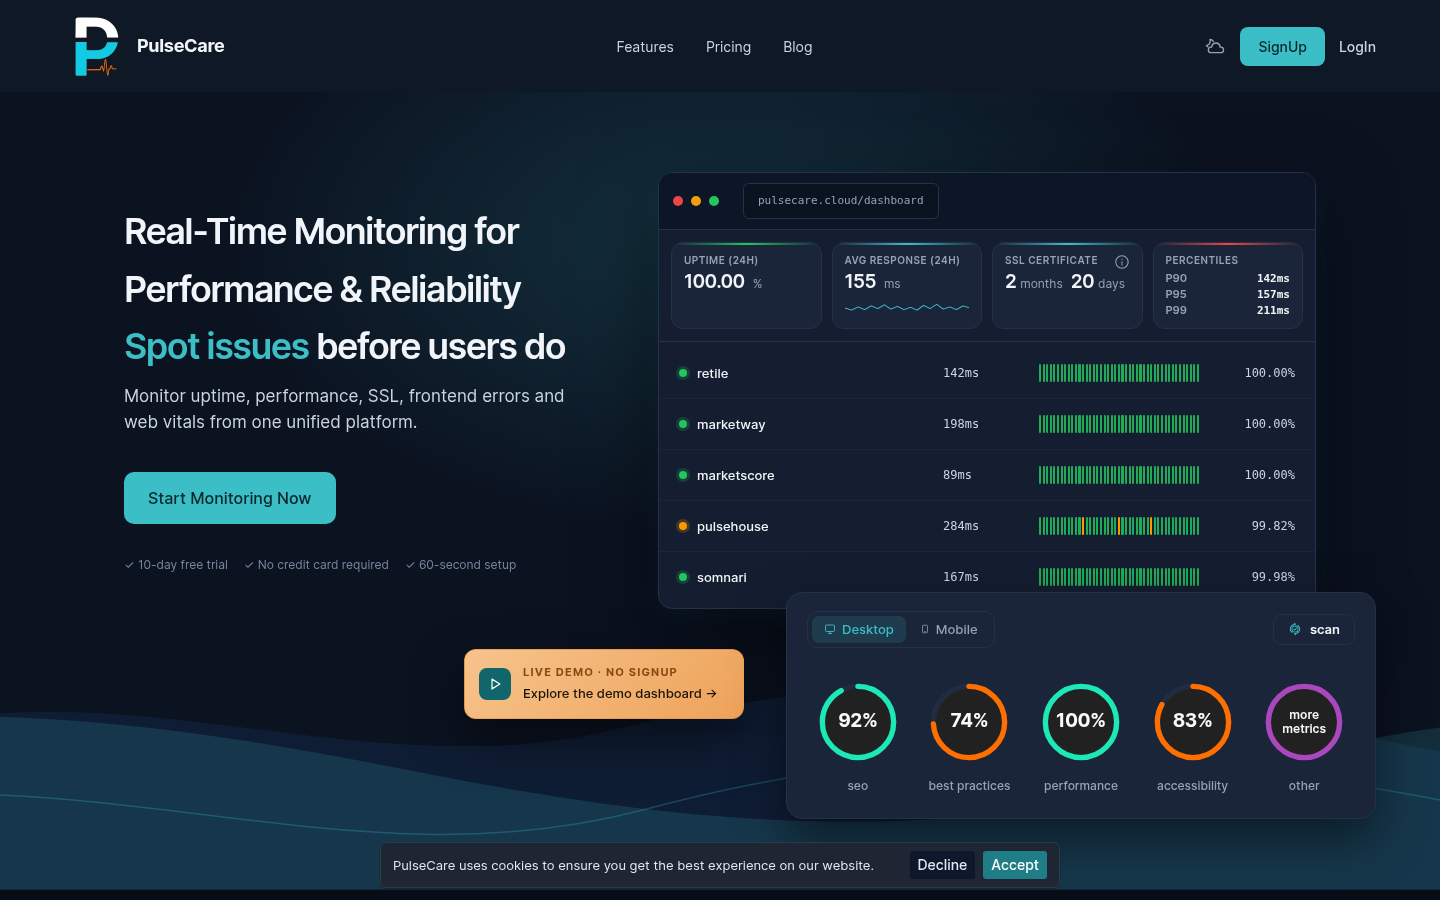Open the more metrics purple ring
Screen dimensions: 1440x900
pyautogui.click(x=1304, y=722)
